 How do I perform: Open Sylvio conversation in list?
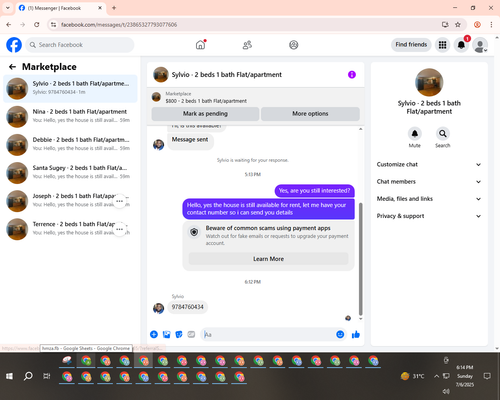[70, 89]
